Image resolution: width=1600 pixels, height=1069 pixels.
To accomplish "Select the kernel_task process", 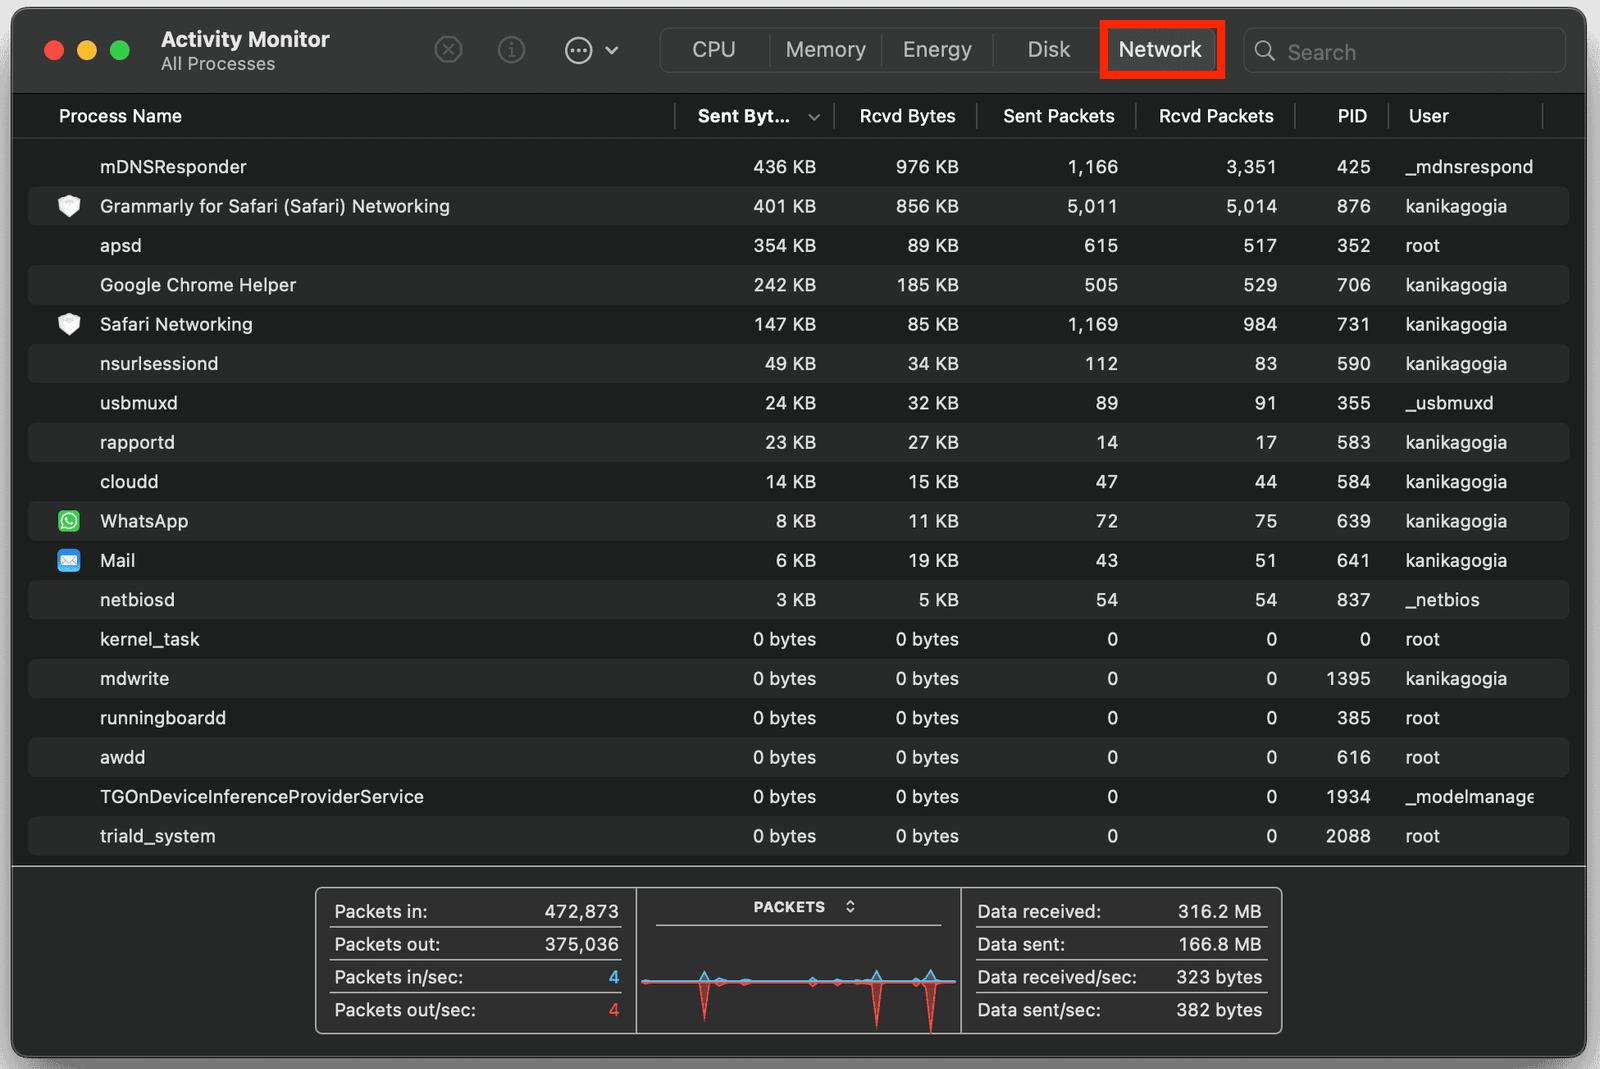I will tap(150, 639).
